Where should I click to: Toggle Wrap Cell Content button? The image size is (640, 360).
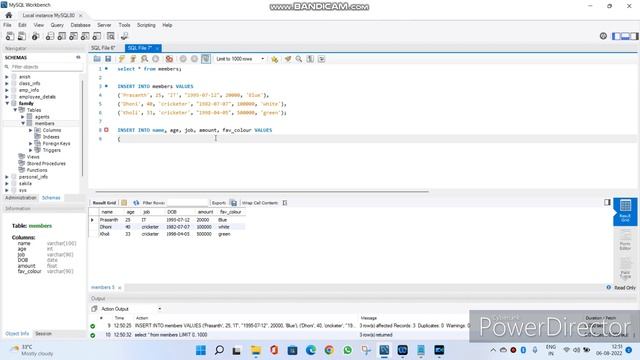[285, 202]
